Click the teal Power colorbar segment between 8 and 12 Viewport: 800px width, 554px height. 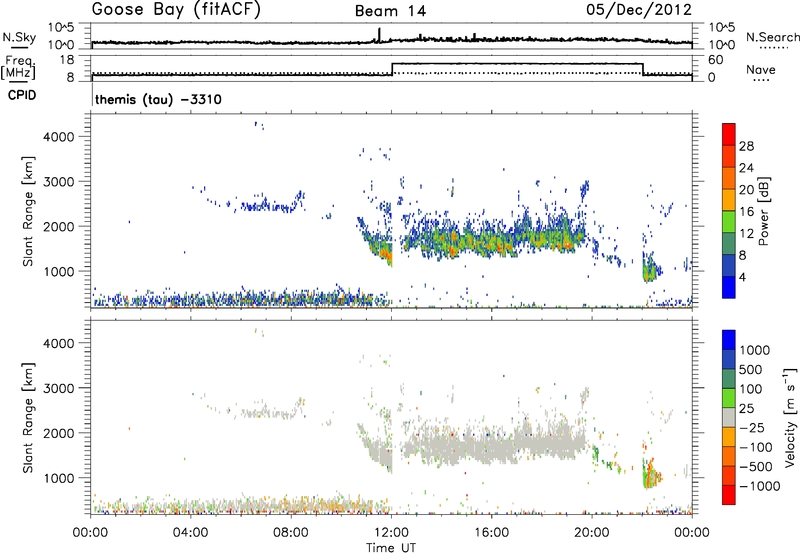[x=729, y=244]
